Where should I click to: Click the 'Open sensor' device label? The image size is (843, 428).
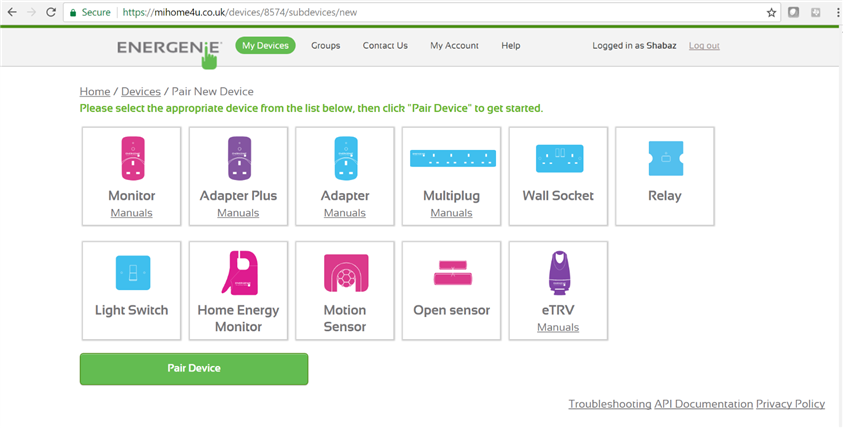pos(452,310)
